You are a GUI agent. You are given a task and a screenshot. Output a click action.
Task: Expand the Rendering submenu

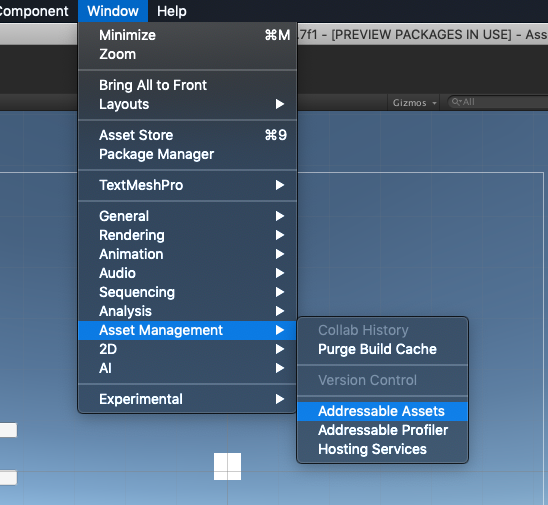point(187,235)
